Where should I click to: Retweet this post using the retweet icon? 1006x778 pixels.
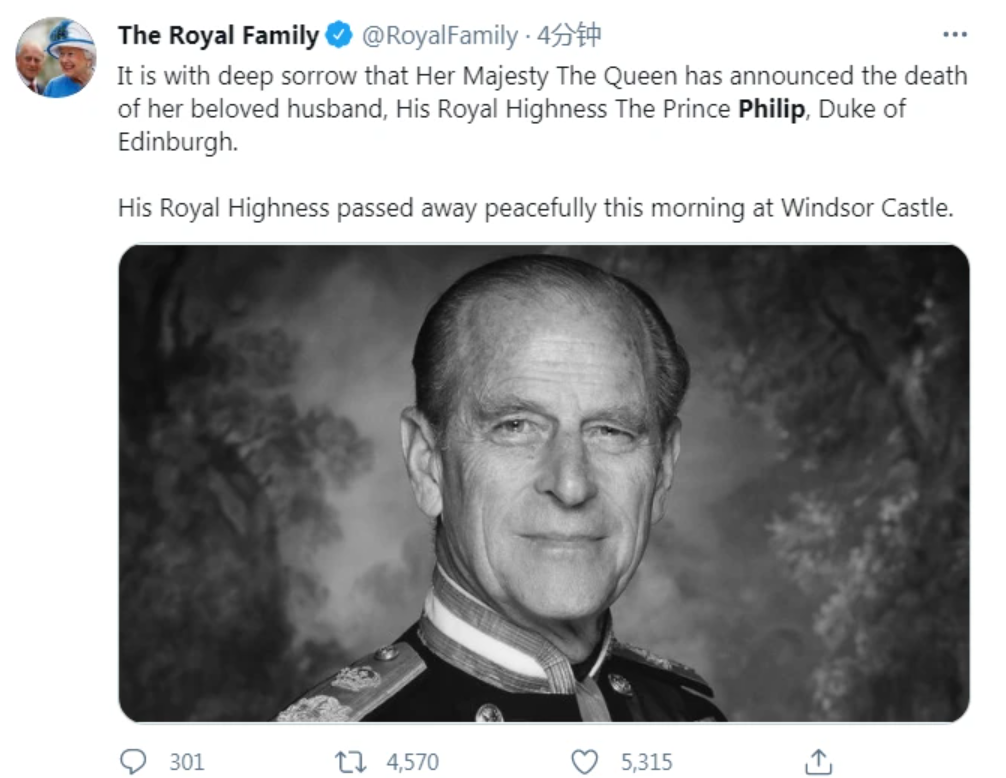350,761
